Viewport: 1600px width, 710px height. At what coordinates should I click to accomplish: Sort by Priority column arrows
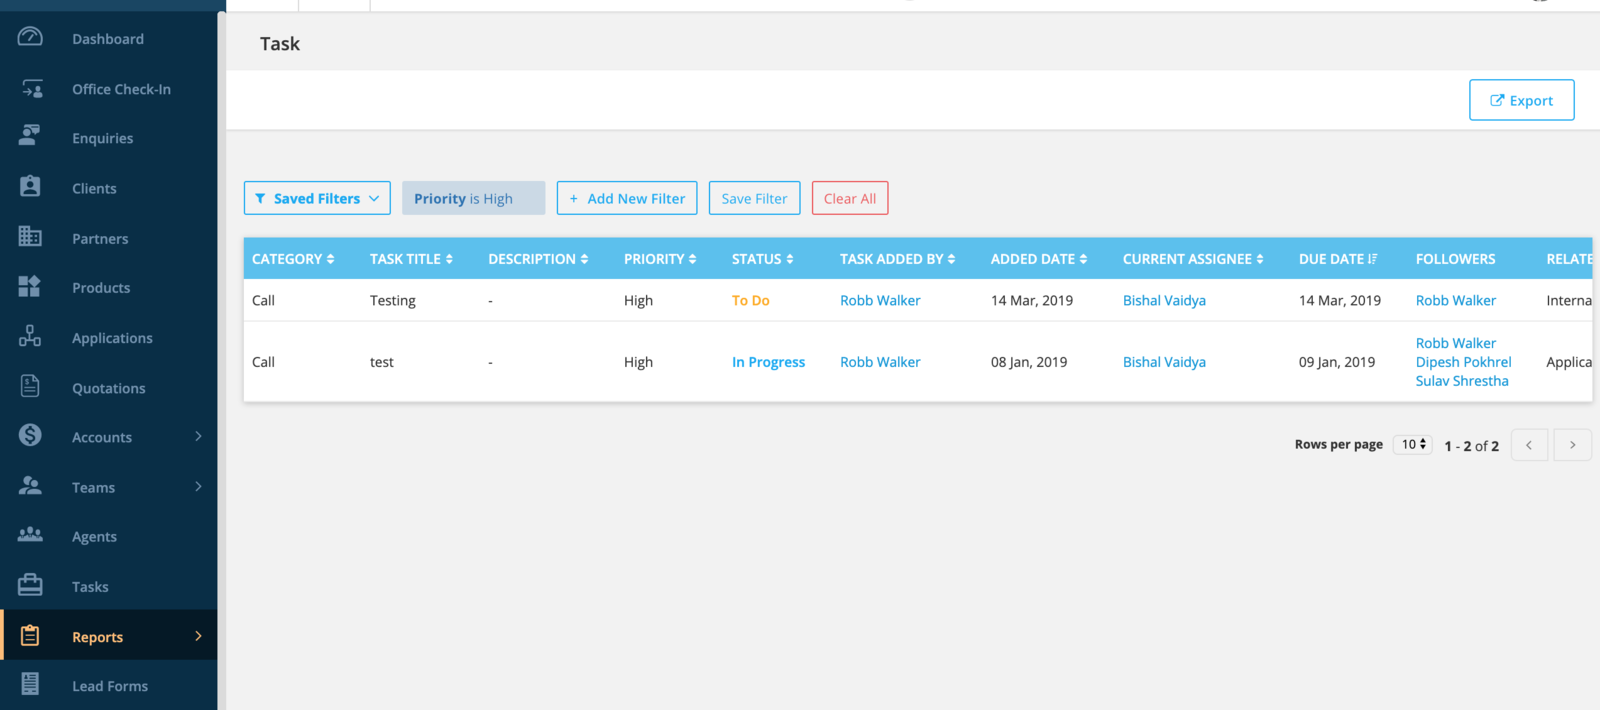[693, 259]
